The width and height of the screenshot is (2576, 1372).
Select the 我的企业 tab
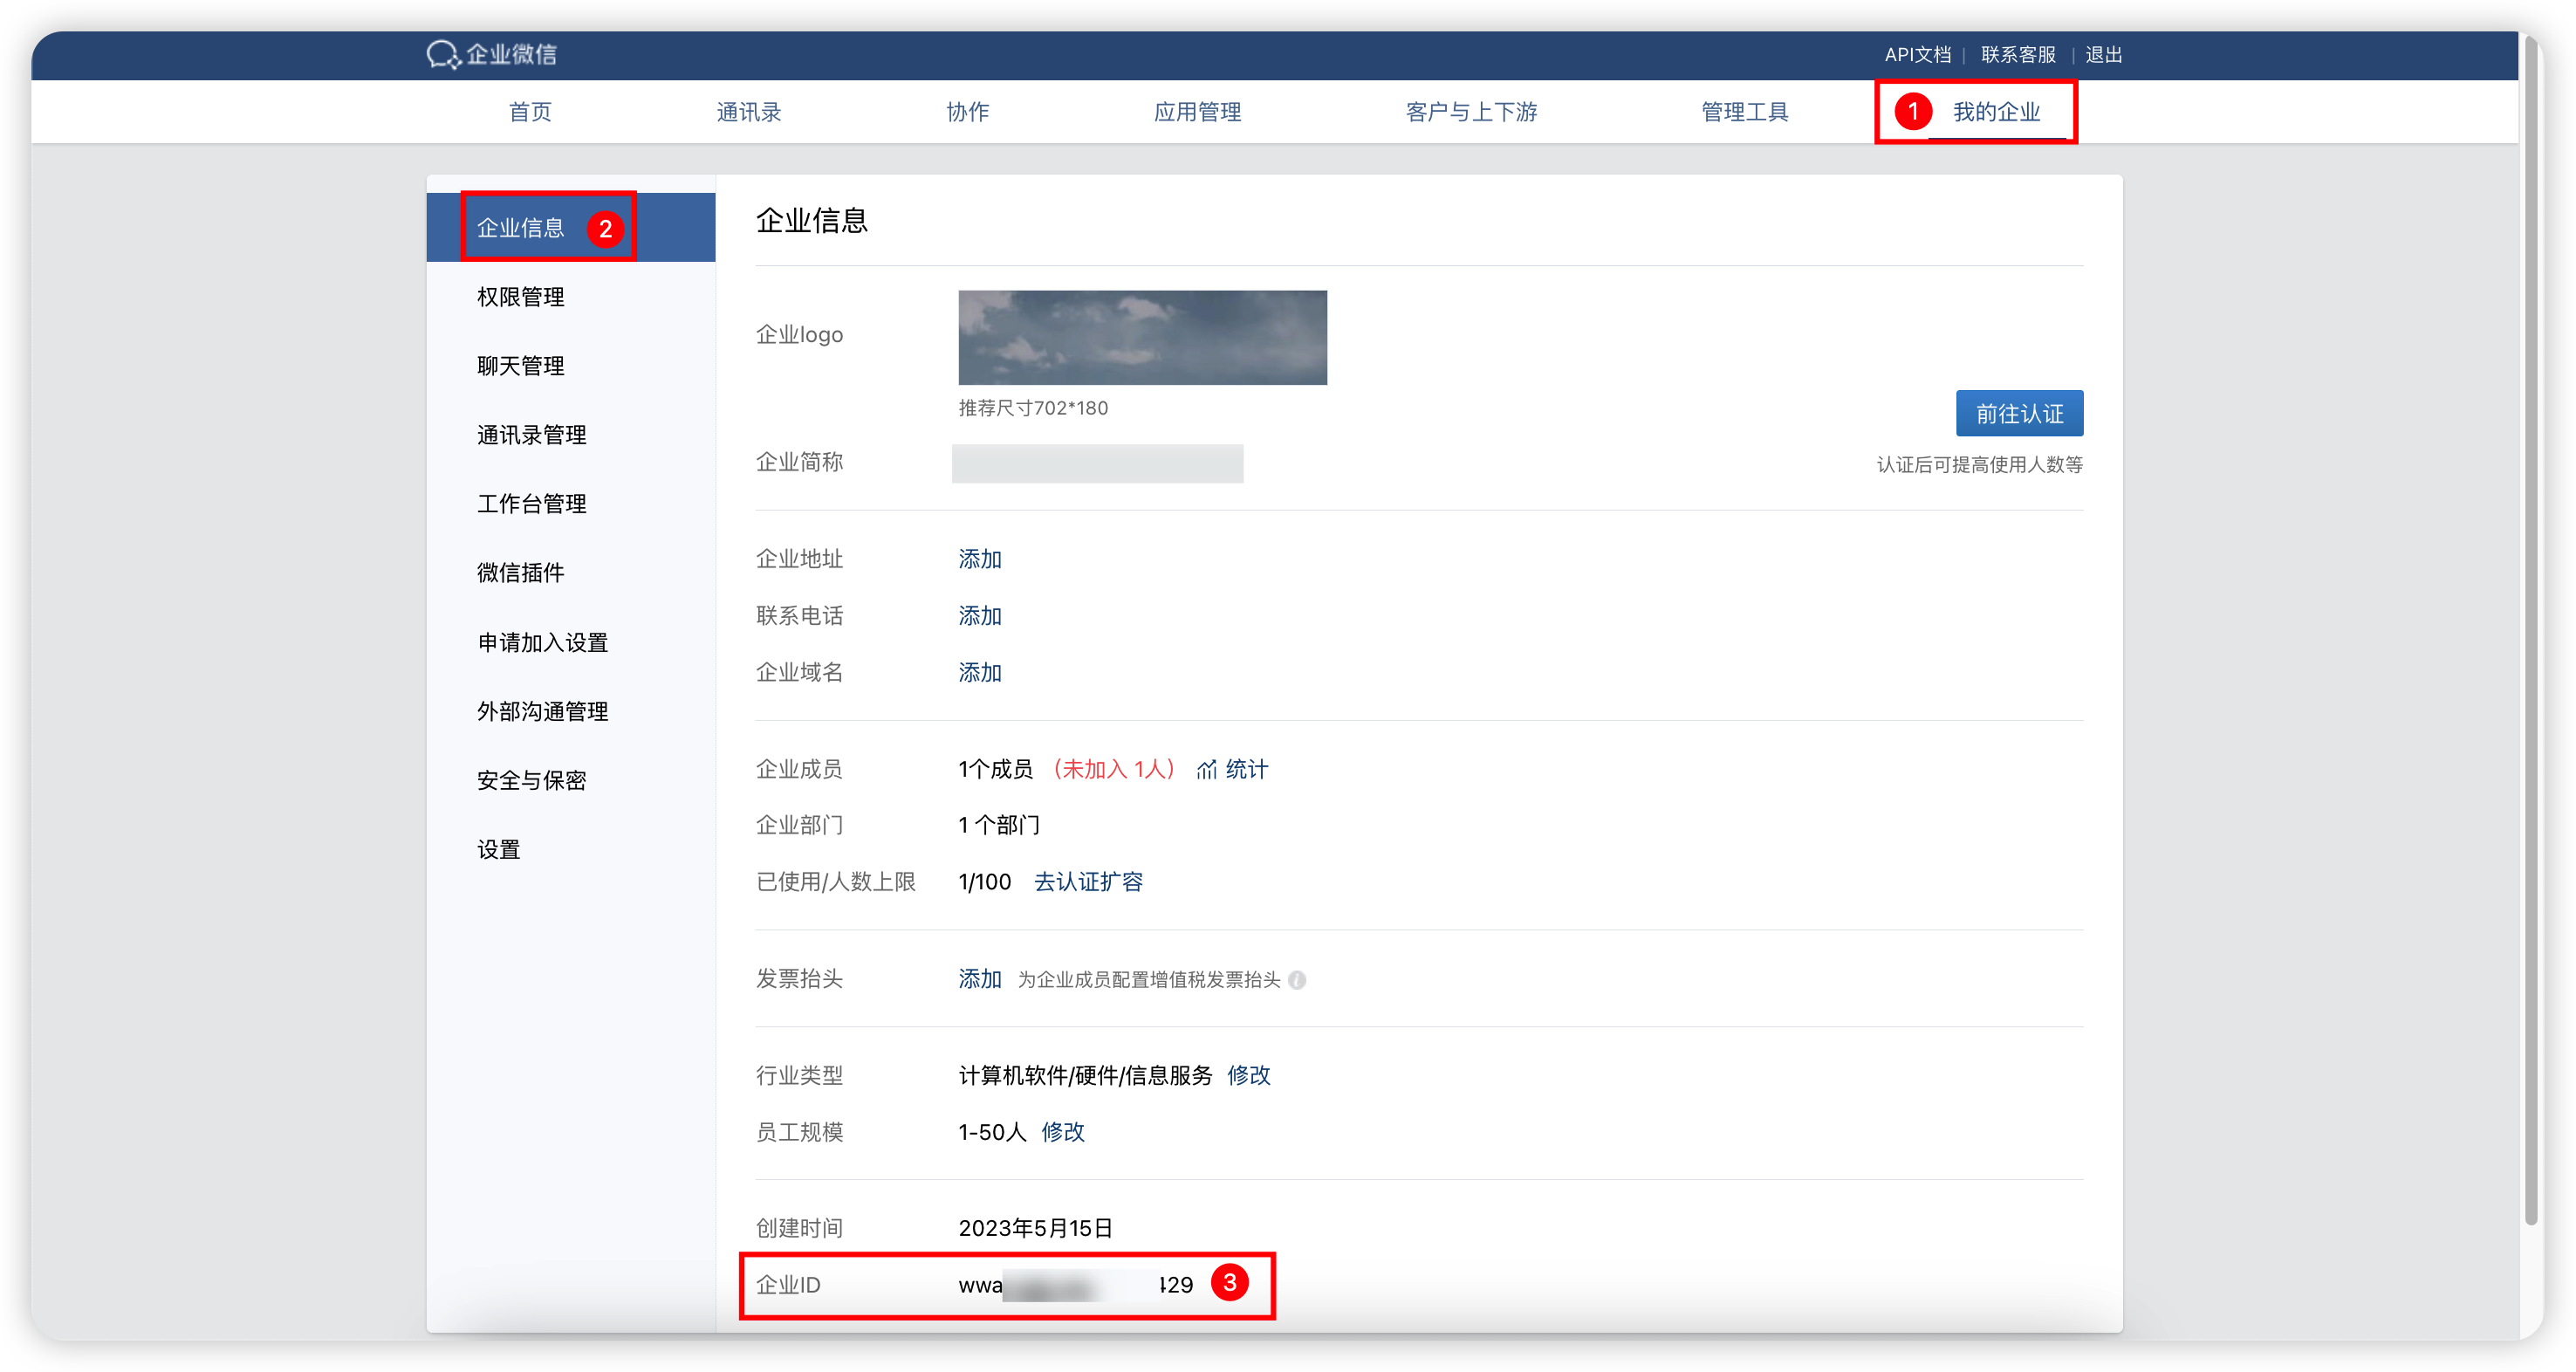pos(1996,112)
